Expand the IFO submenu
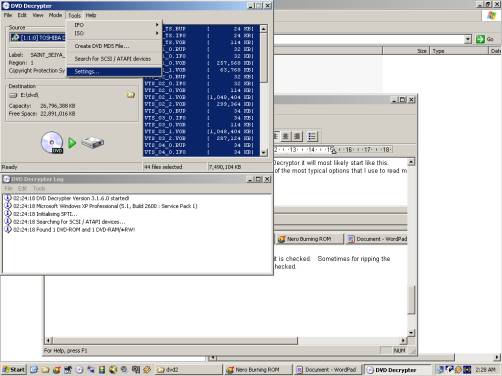This screenshot has width=502, height=376. 114,25
